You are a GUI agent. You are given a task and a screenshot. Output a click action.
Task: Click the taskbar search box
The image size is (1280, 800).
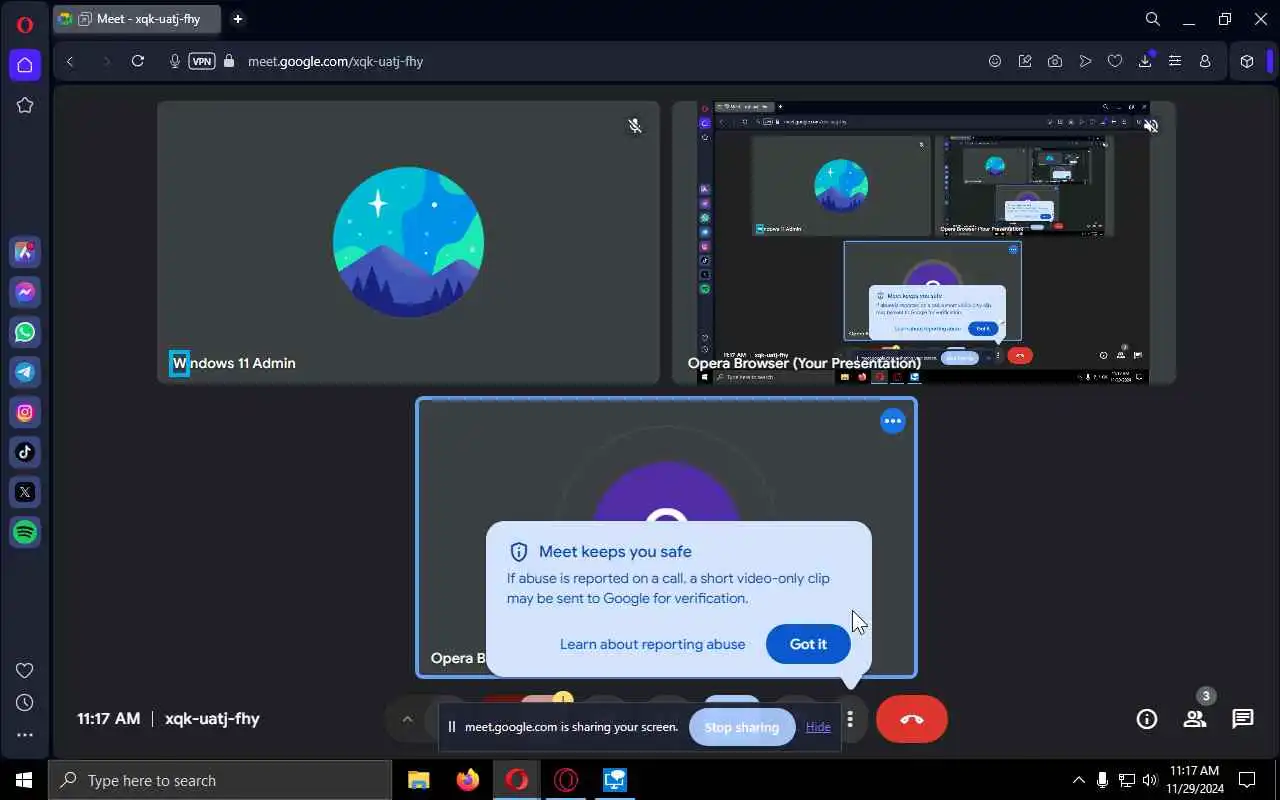coord(220,780)
